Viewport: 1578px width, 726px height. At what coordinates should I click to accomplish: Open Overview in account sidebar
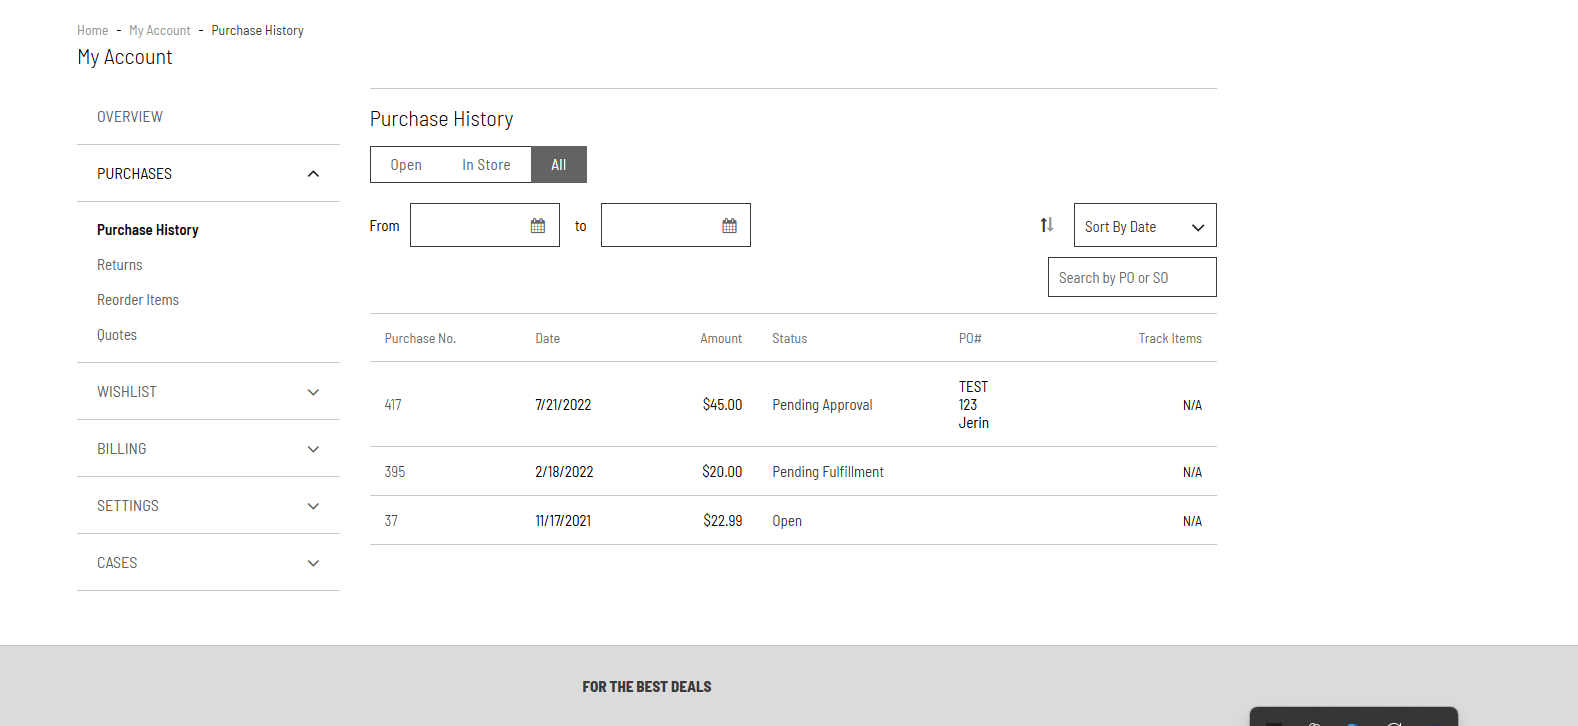pyautogui.click(x=130, y=117)
